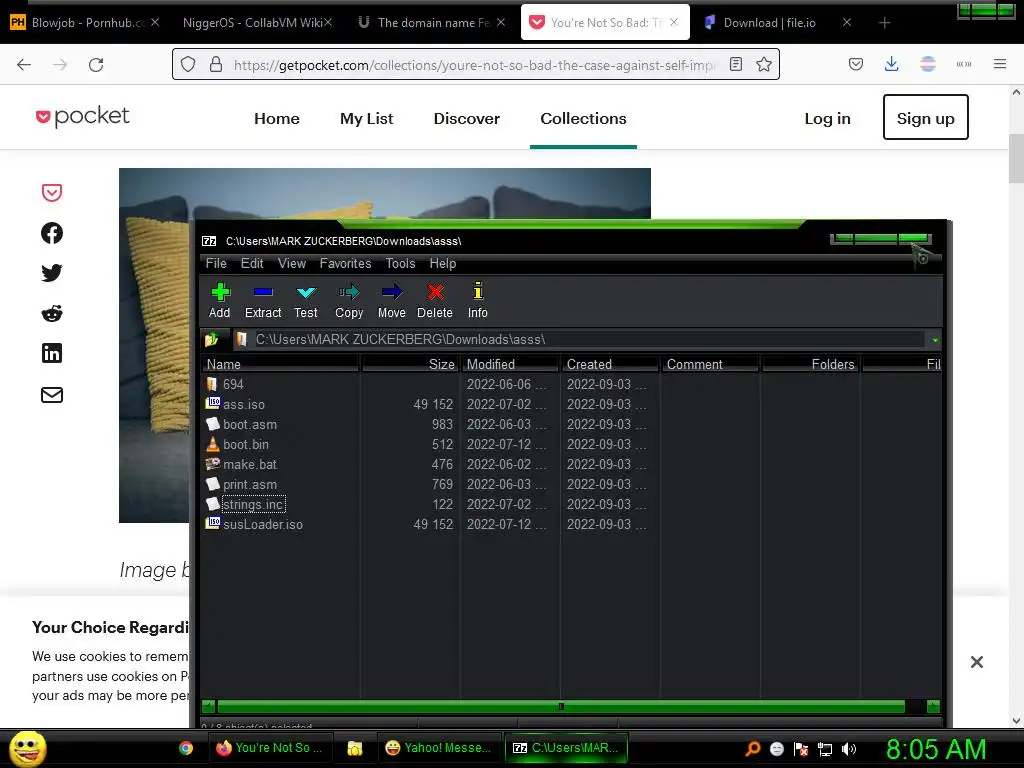Save page with Pocket toolbar icon
This screenshot has width=1024, height=768.
[856, 64]
